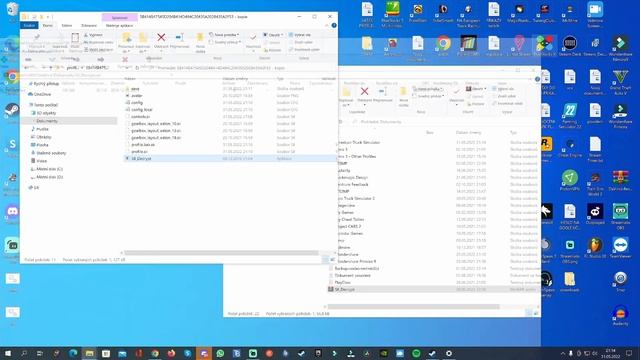Click the Spravovat contextual tab
This screenshot has height=360, width=640.
120,18
